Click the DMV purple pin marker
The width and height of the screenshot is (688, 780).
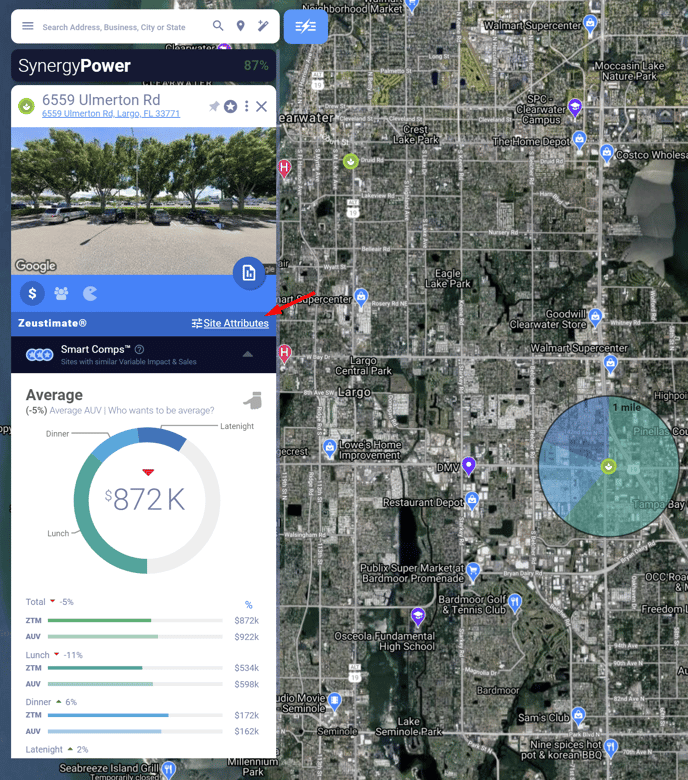pyautogui.click(x=469, y=466)
